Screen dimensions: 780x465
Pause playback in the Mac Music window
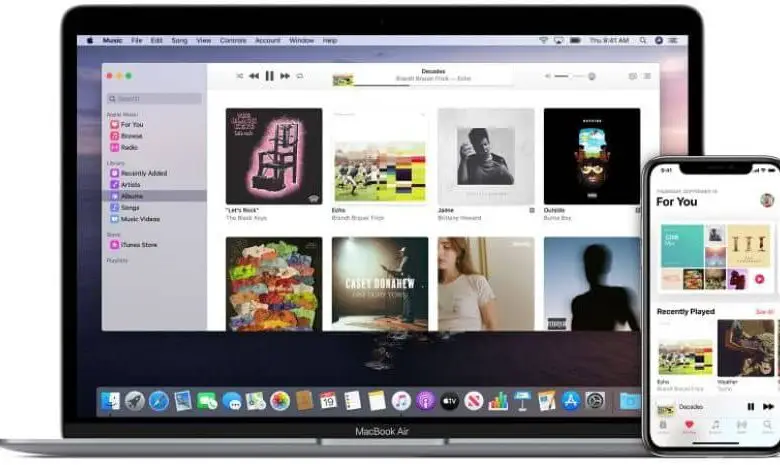coord(269,76)
